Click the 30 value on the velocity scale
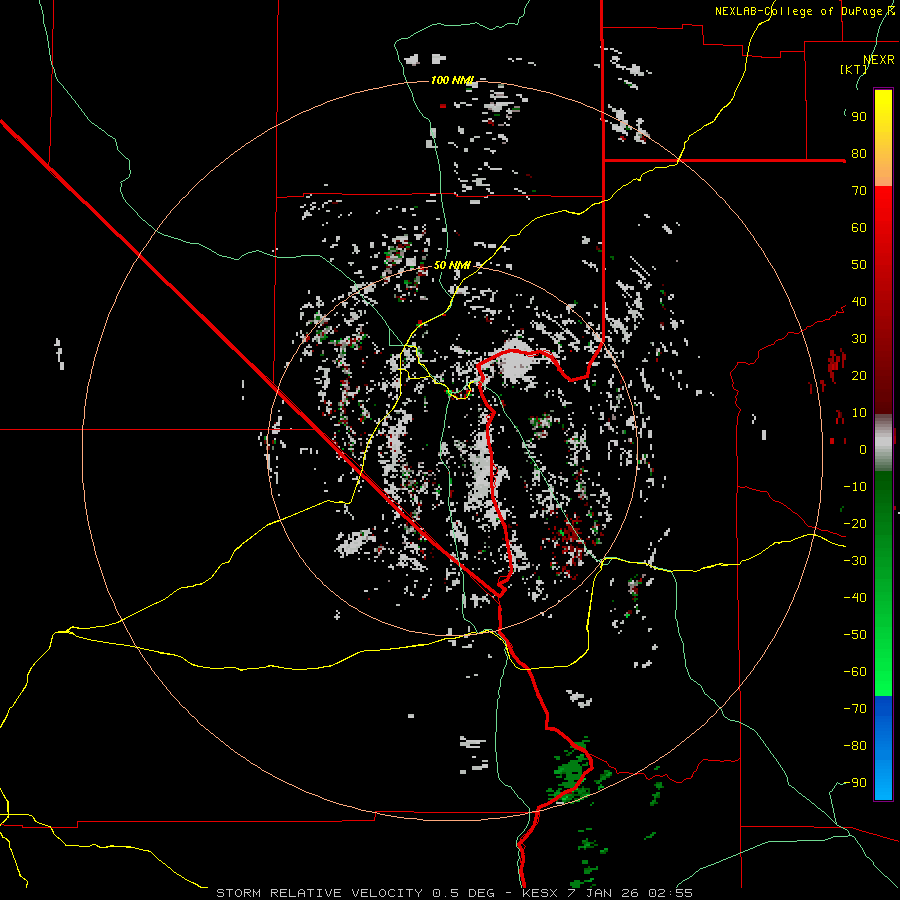The height and width of the screenshot is (900, 900). [x=859, y=339]
